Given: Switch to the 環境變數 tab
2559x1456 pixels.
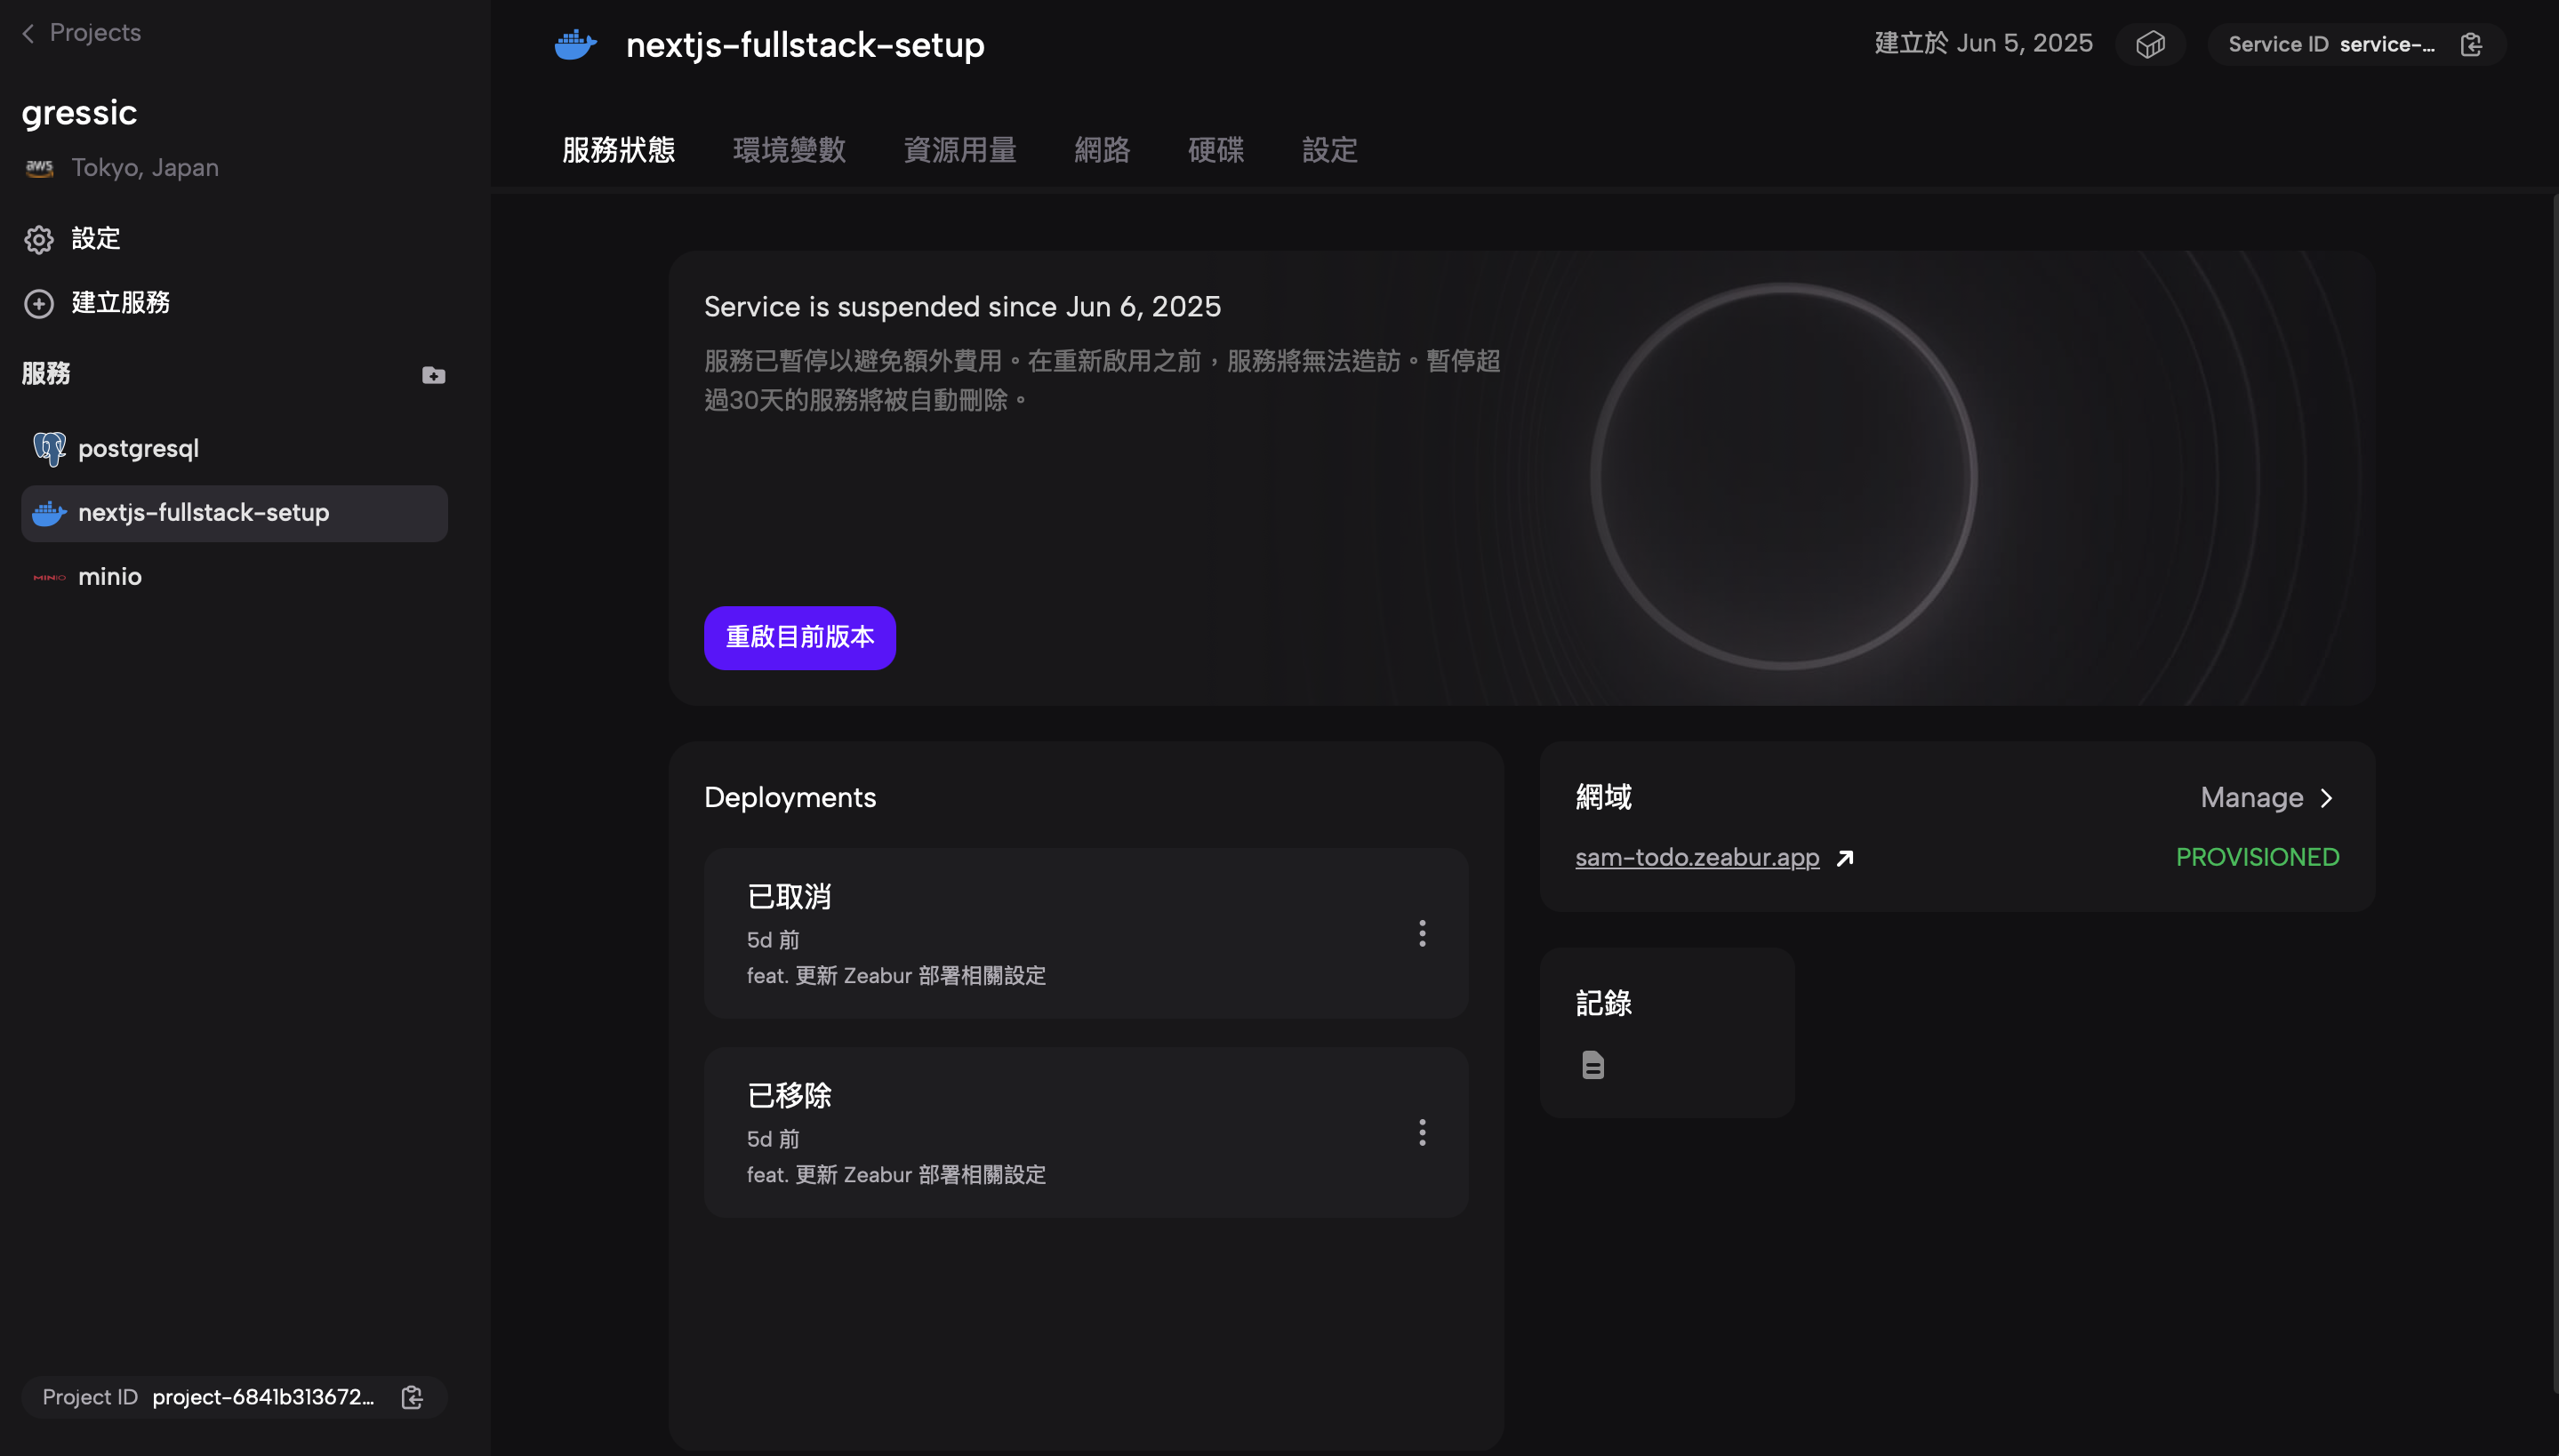Looking at the screenshot, I should 789,150.
